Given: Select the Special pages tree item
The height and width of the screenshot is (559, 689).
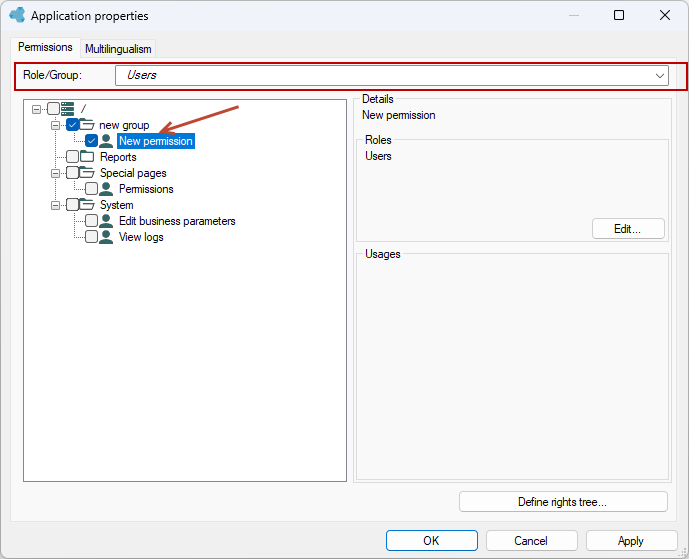Looking at the screenshot, I should coord(133,173).
